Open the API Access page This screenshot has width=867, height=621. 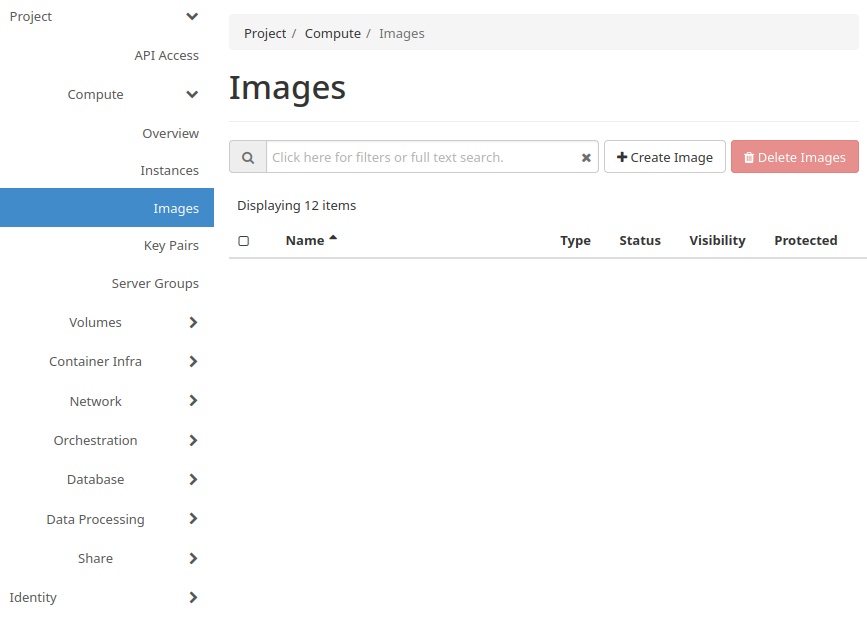tap(166, 56)
